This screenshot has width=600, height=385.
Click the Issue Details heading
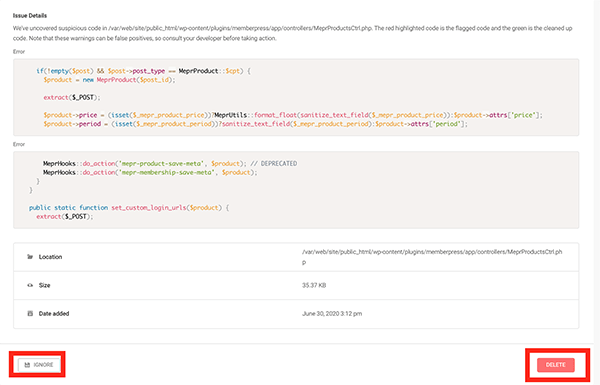point(30,16)
